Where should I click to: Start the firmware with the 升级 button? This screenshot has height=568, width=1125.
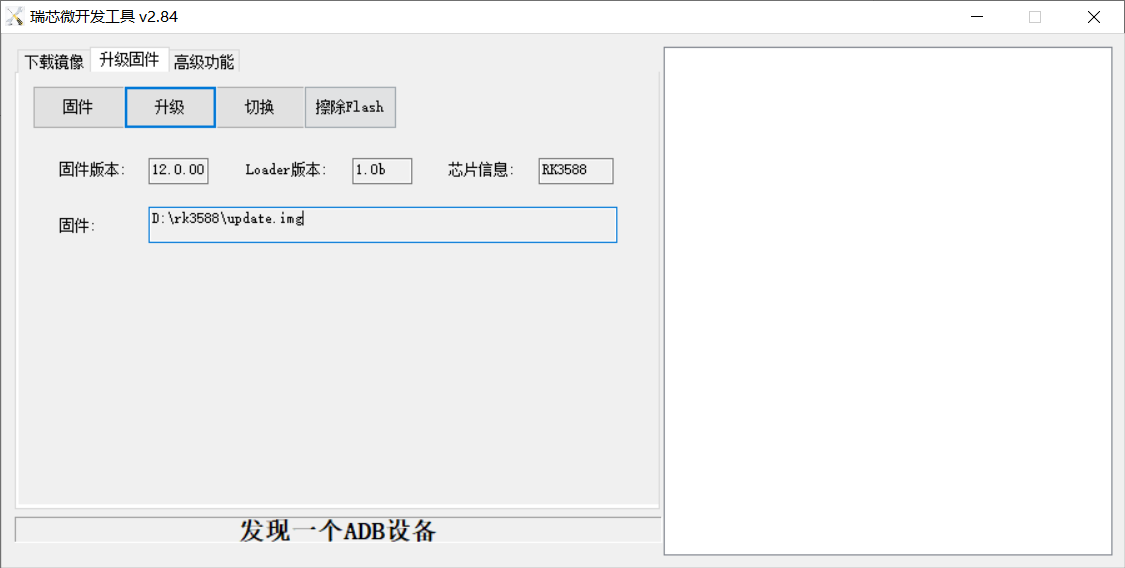[170, 108]
